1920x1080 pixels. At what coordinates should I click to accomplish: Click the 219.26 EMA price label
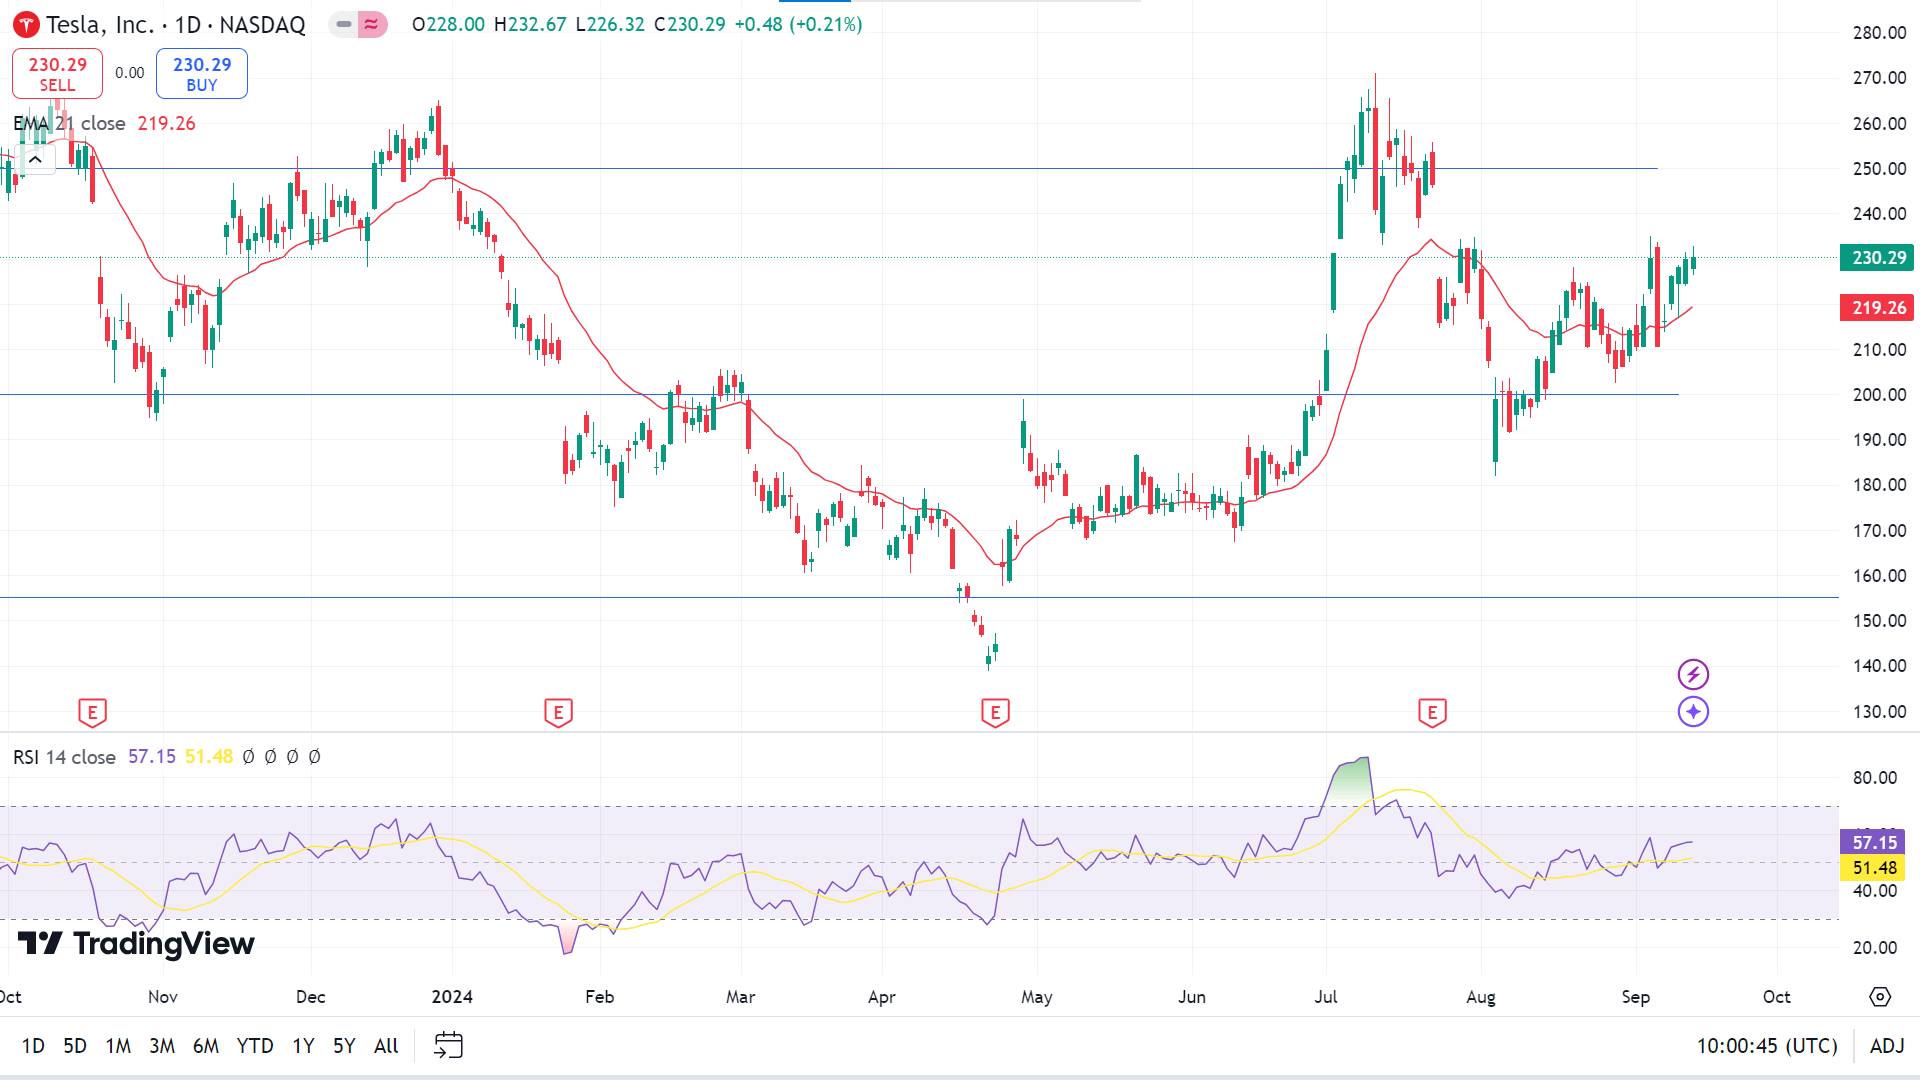[x=1877, y=308]
